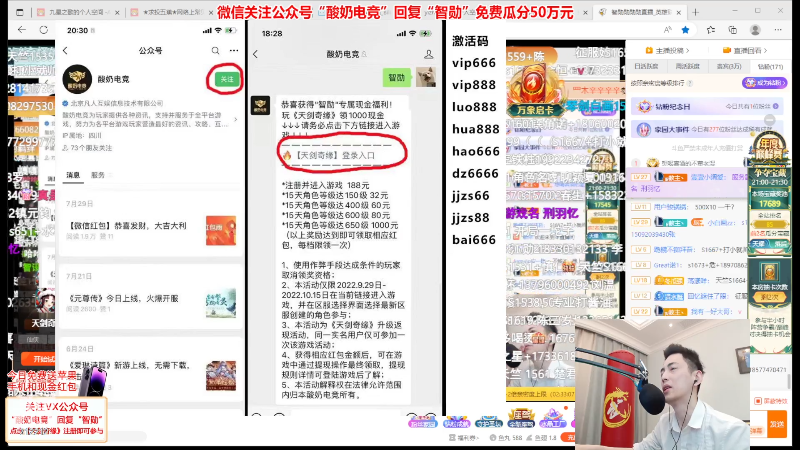Collapse the floating widget with minus icon
Image resolution: width=800 pixels, height=450 pixels.
pyautogui.click(x=769, y=120)
